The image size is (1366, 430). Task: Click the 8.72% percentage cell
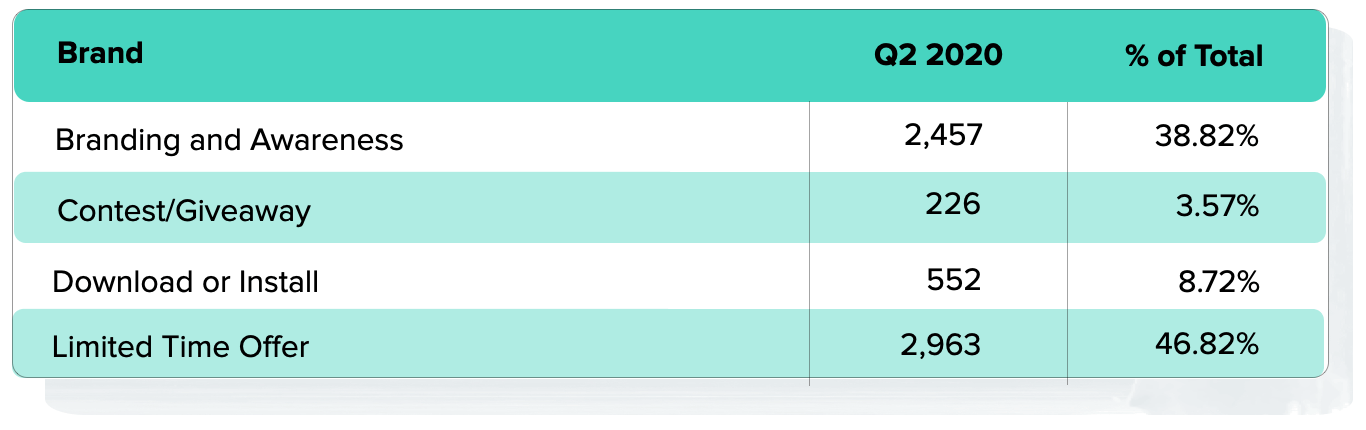[x=1219, y=283]
